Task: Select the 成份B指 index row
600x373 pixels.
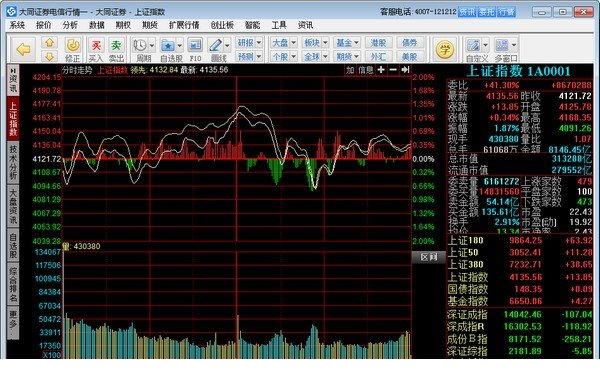Action: click(520, 339)
